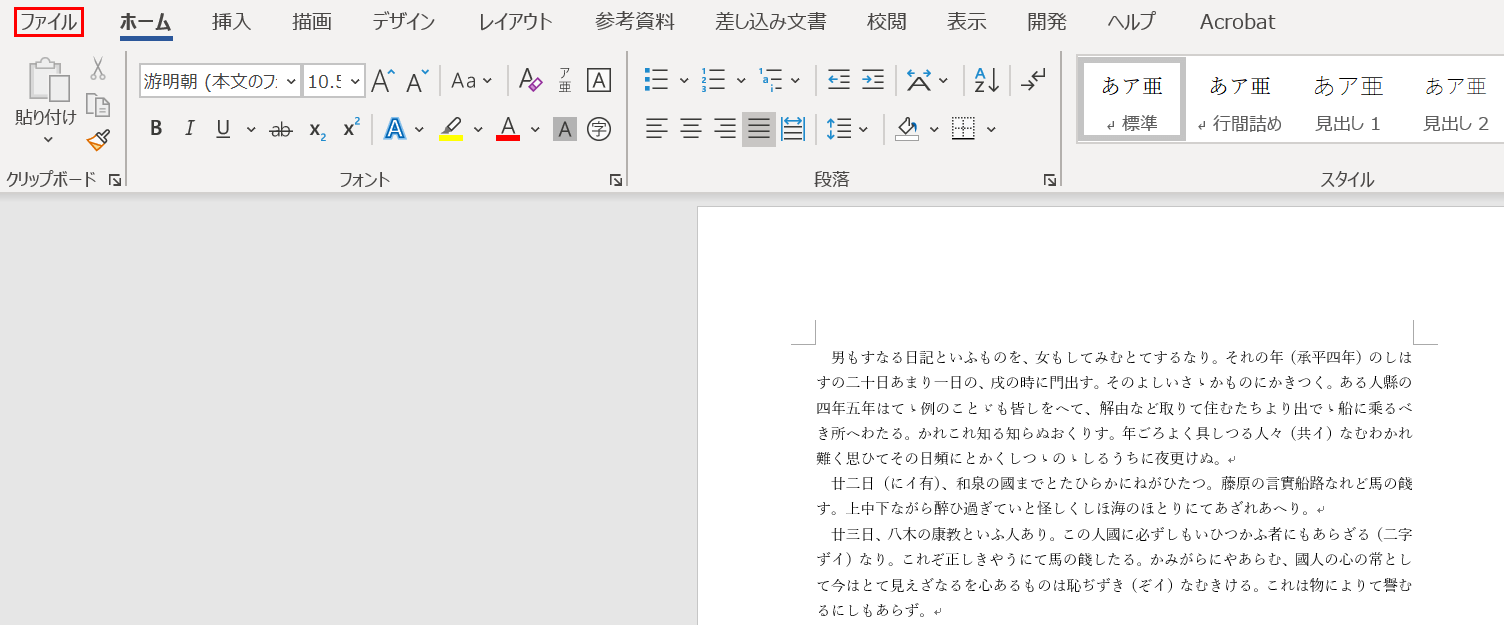Open line spacing options

(x=847, y=129)
